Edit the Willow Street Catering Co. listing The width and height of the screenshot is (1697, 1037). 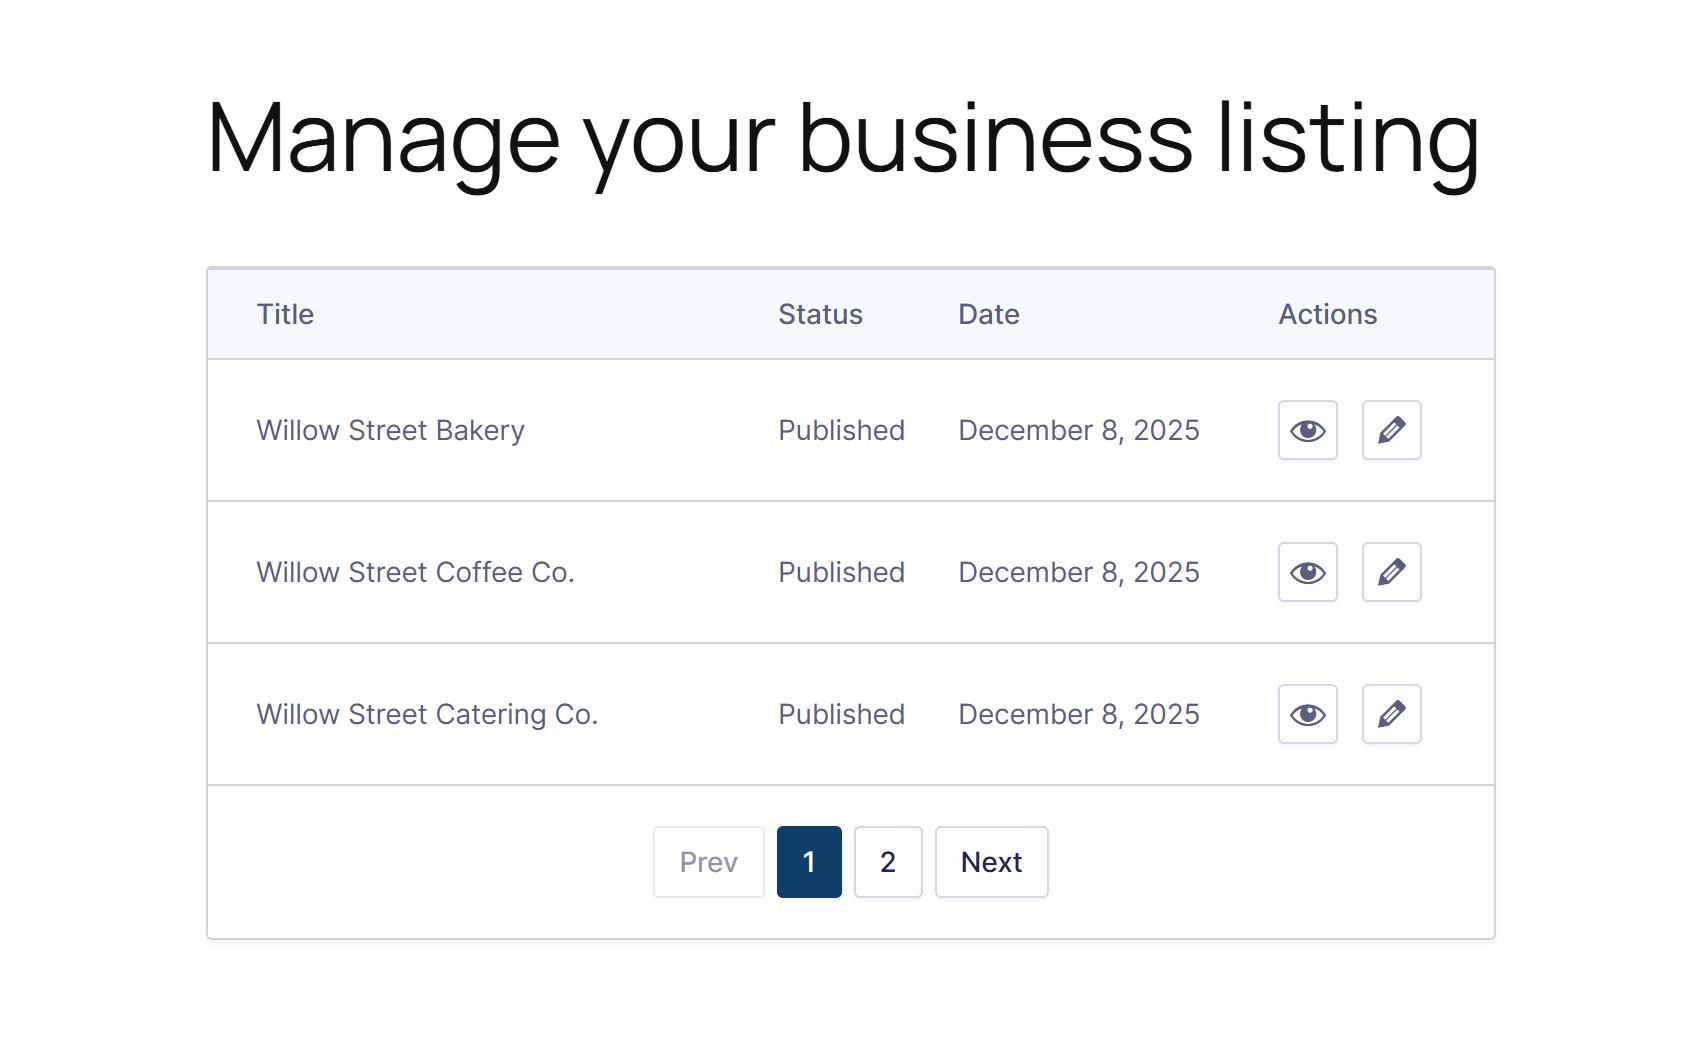click(x=1391, y=714)
